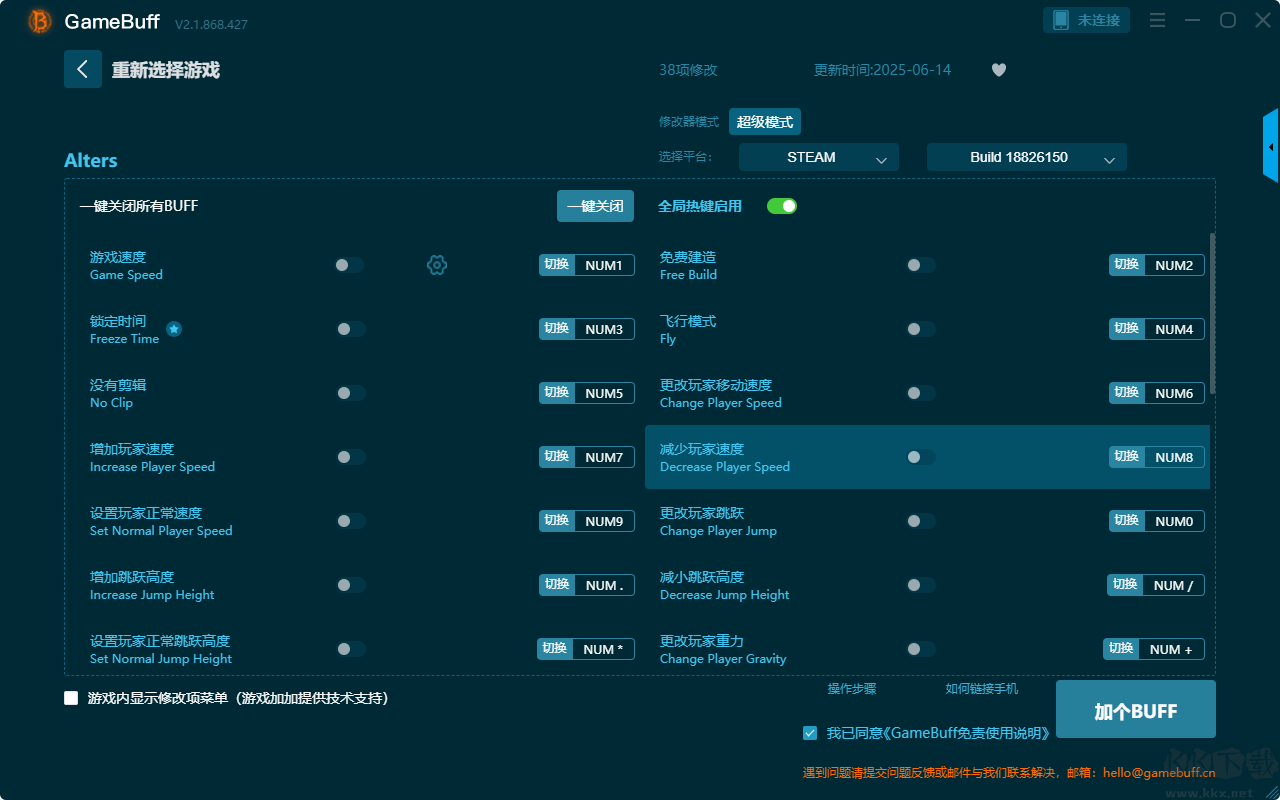Toggle Increase Player Speed switch
The height and width of the screenshot is (800, 1280).
pyautogui.click(x=350, y=457)
